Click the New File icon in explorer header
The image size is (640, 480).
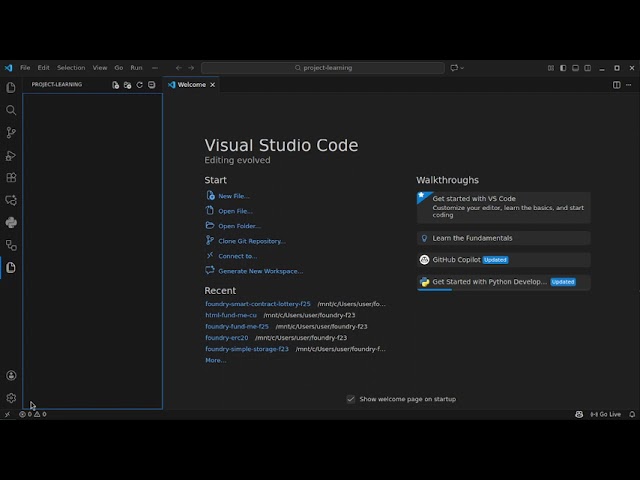116,85
